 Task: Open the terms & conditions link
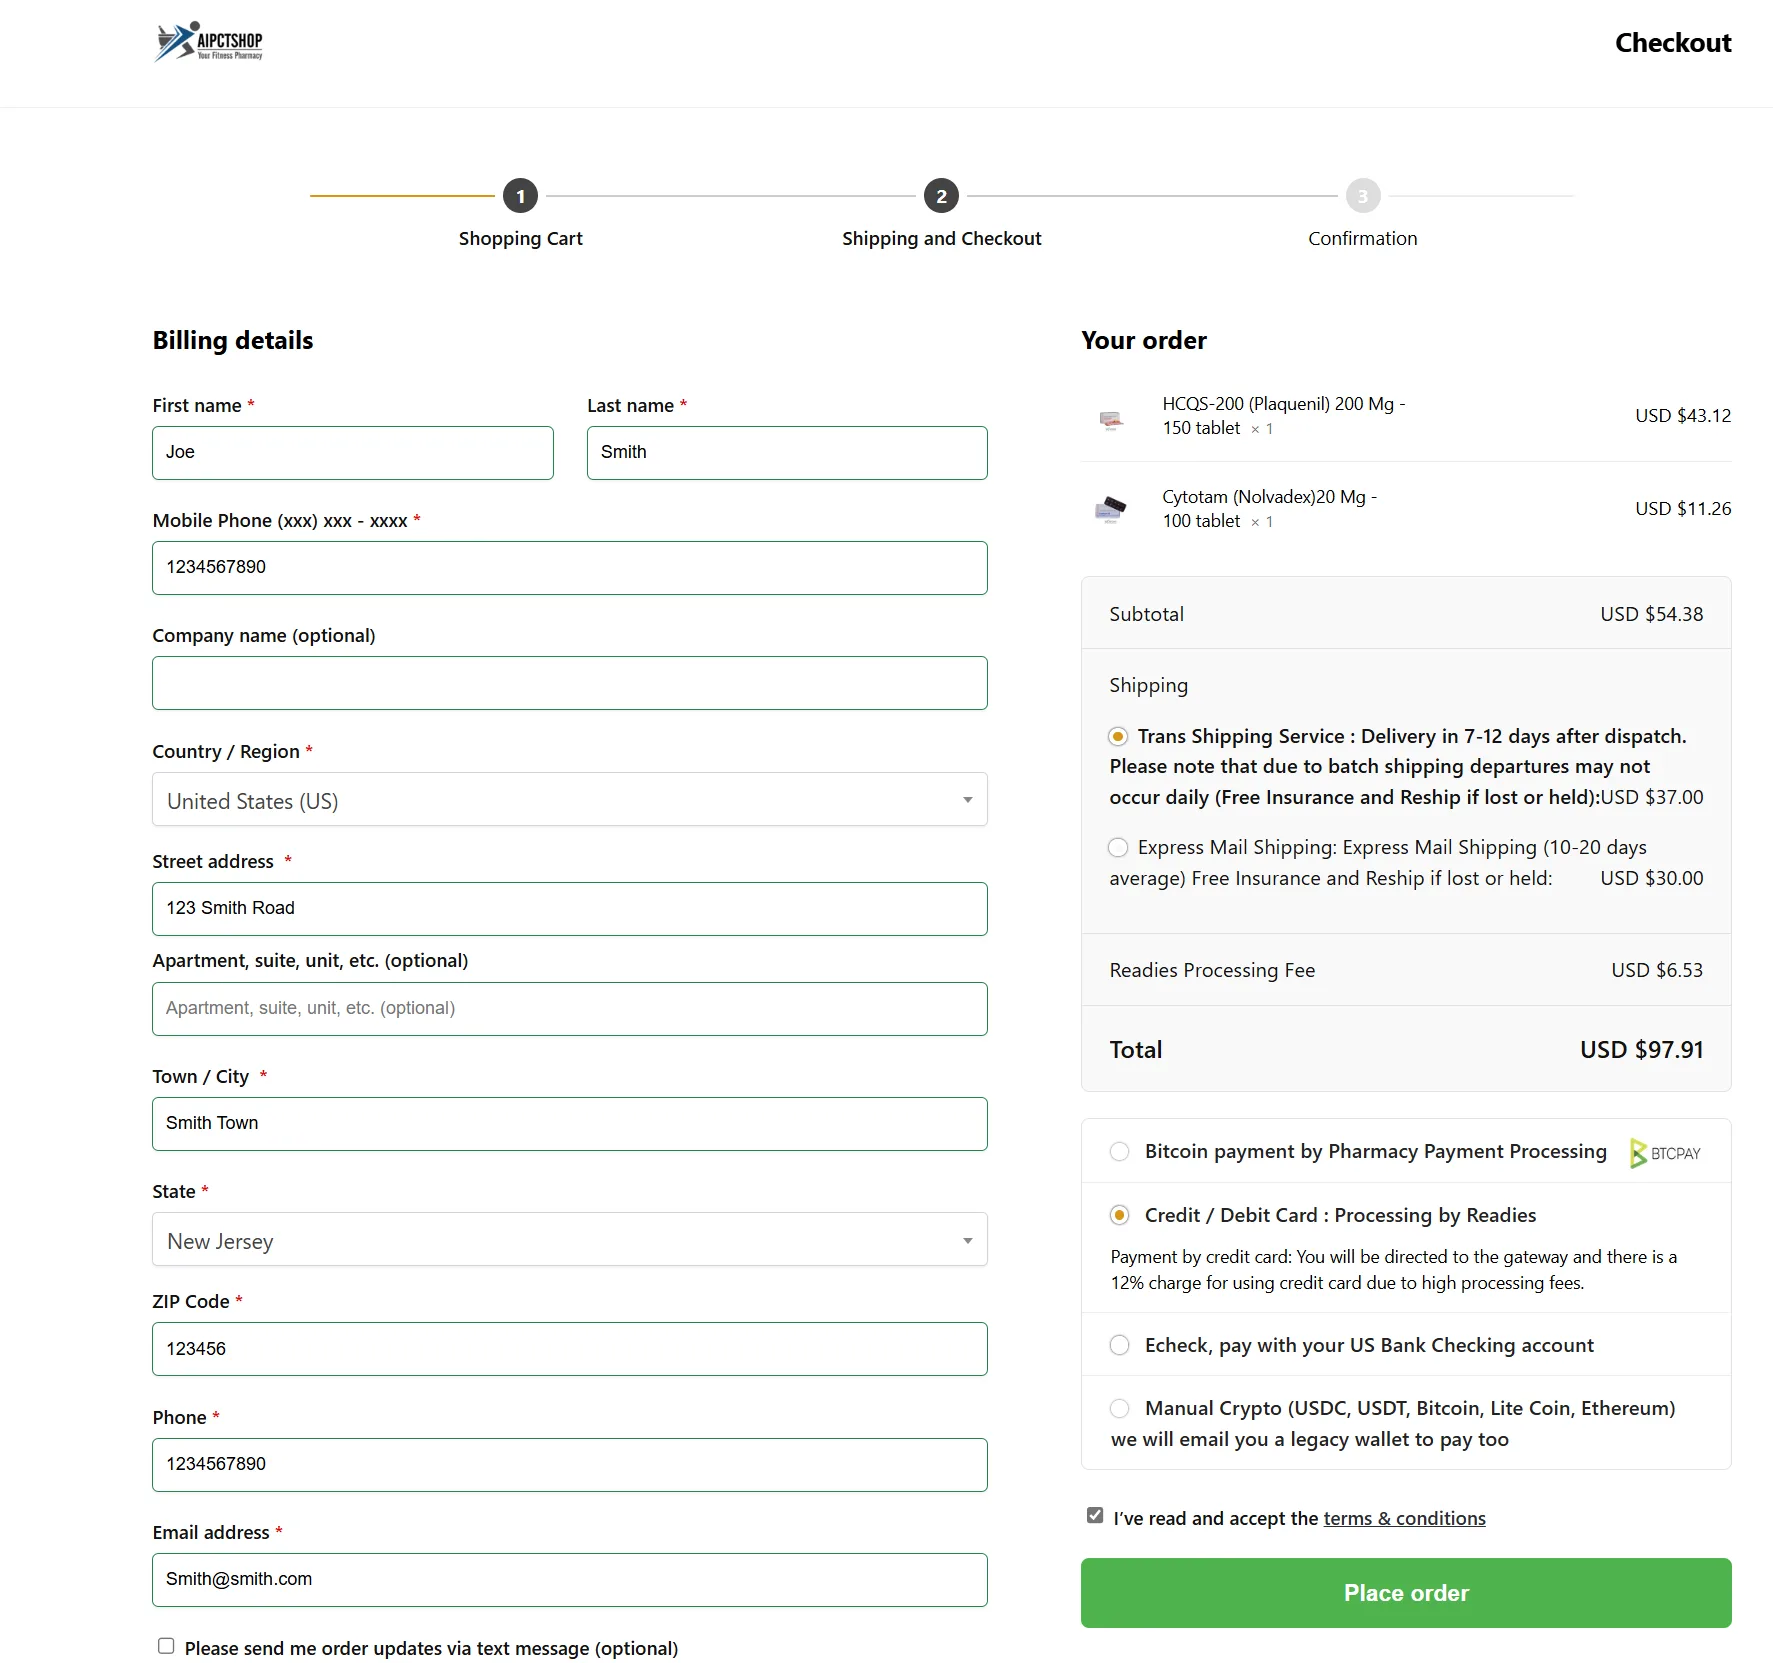tap(1404, 1518)
